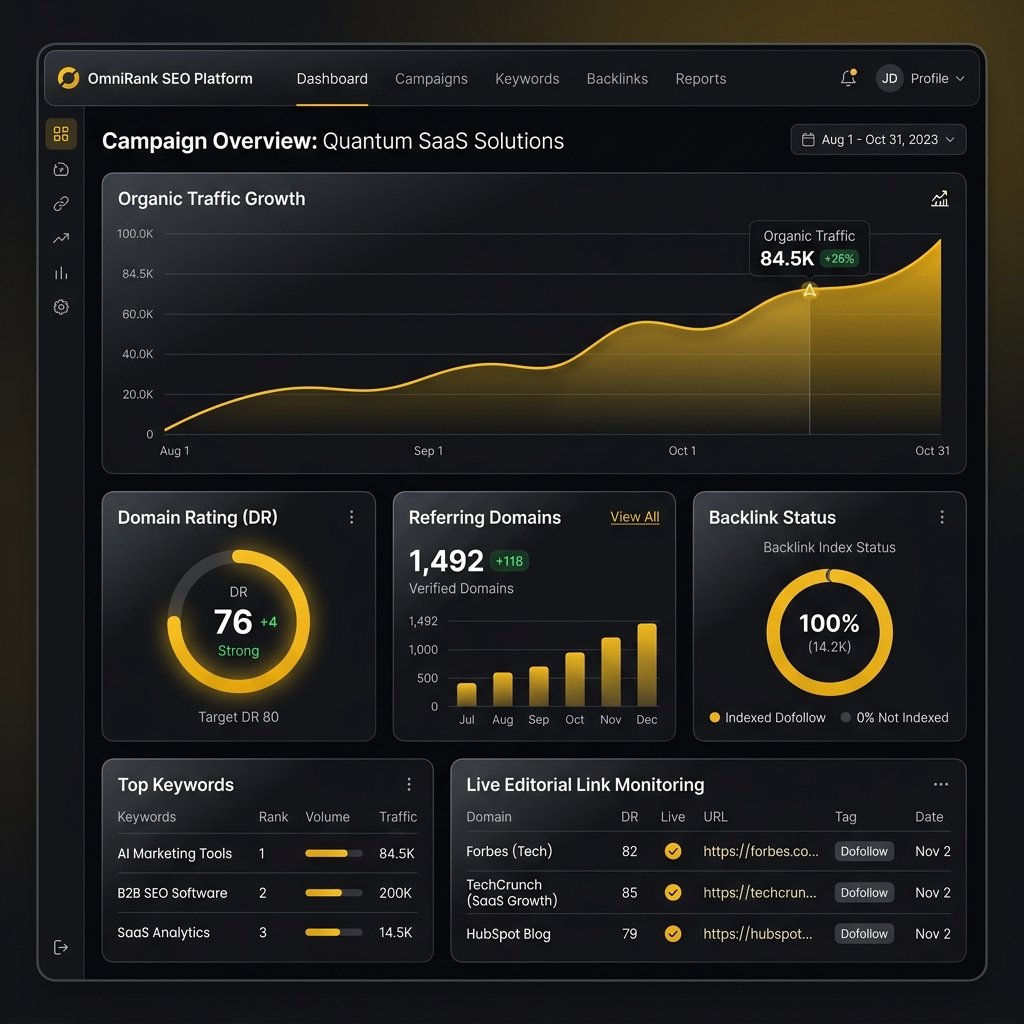Open the speed gauge sidebar icon

point(61,169)
